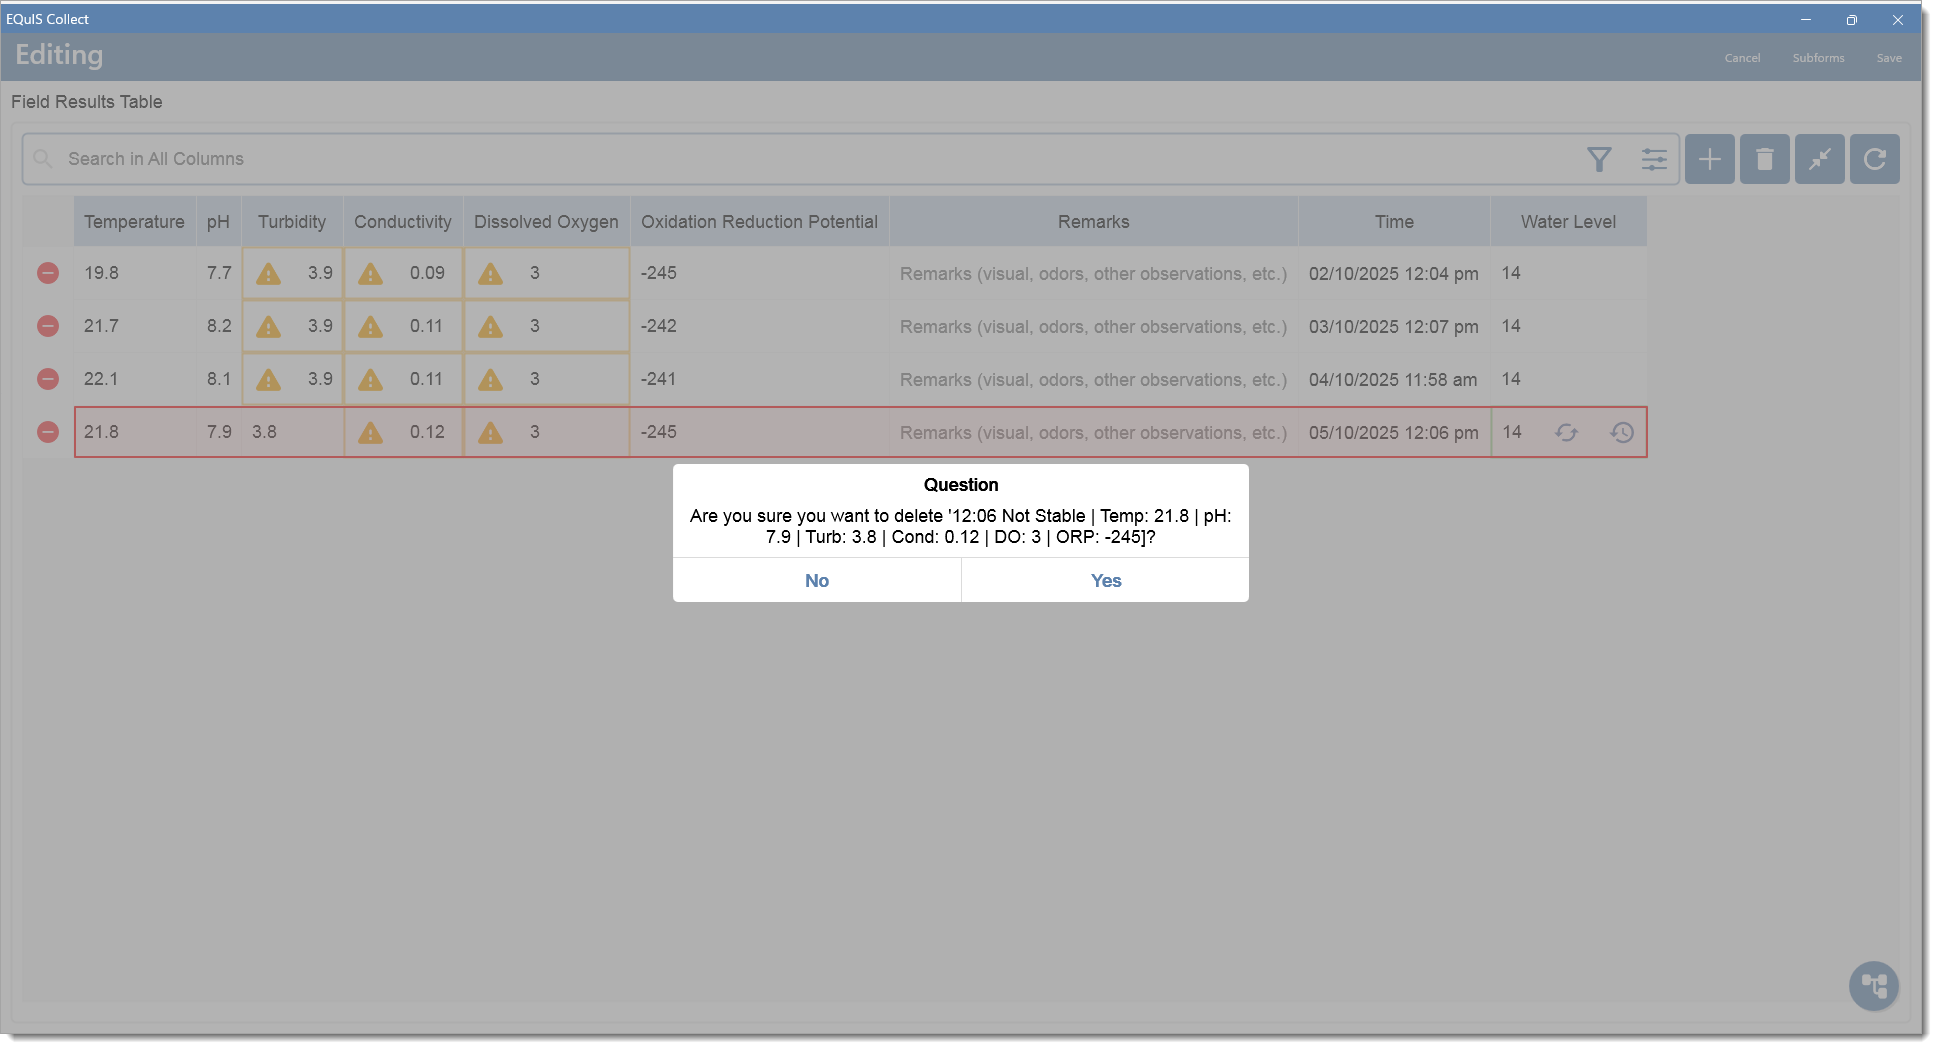Click the ORP value -241

(658, 379)
